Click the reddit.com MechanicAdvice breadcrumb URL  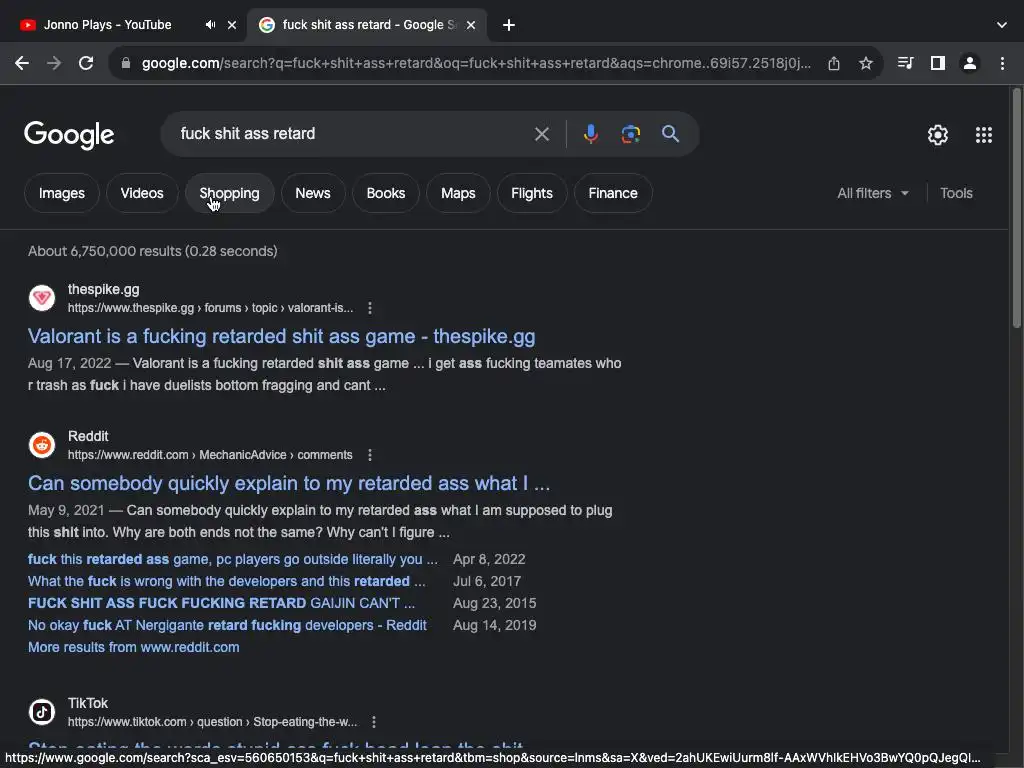coord(210,455)
